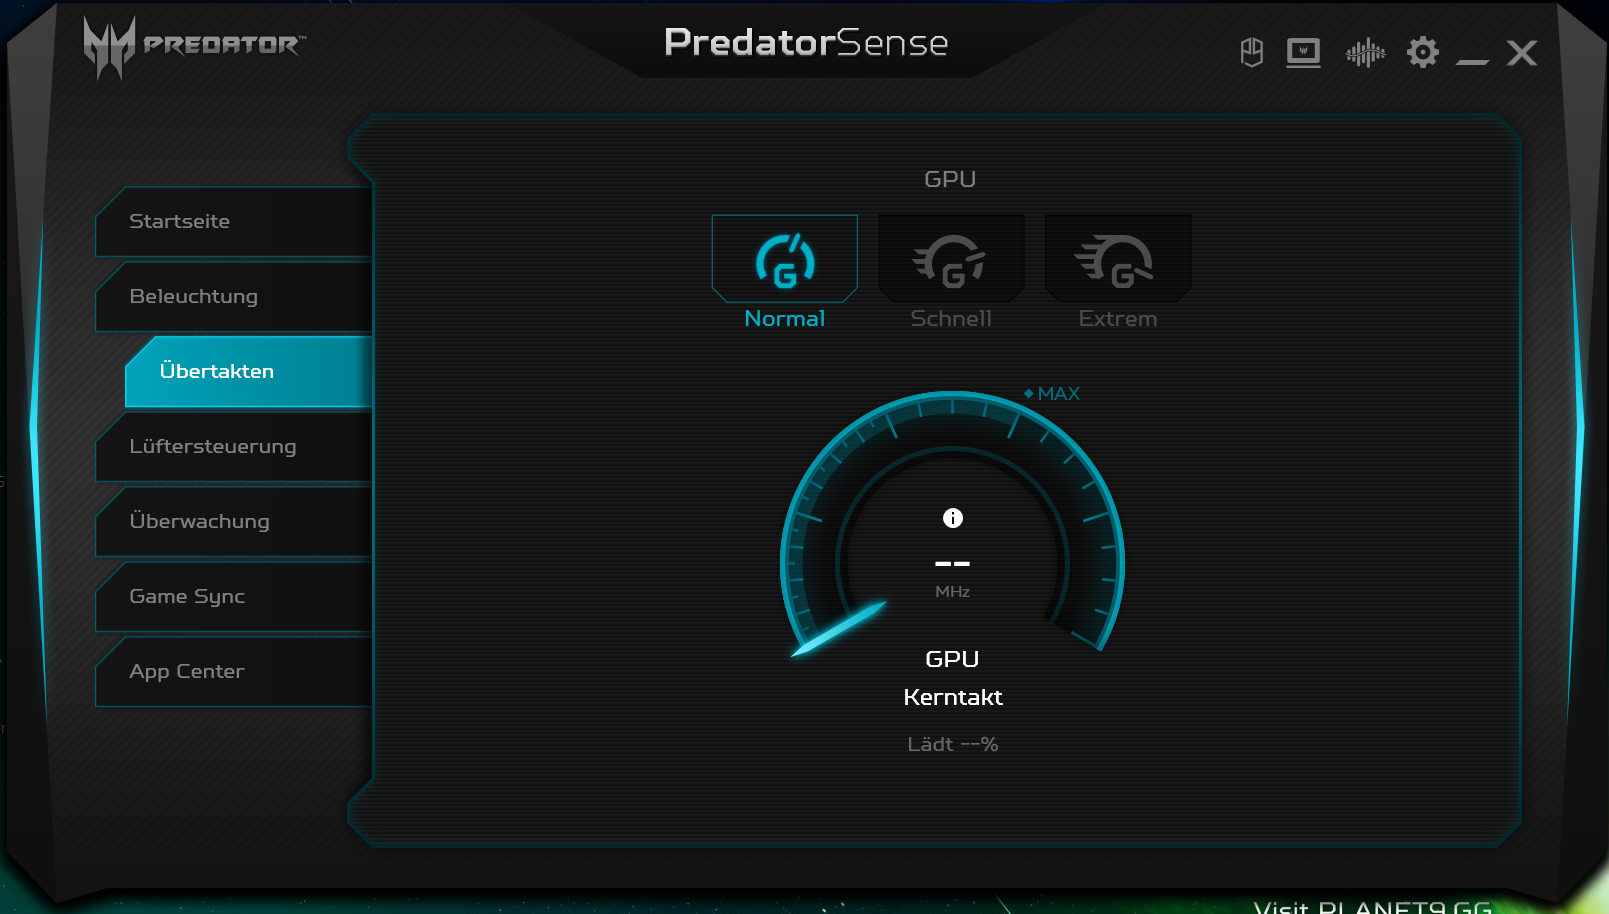1609x914 pixels.
Task: Click the info icon inside the gauge
Action: [953, 518]
